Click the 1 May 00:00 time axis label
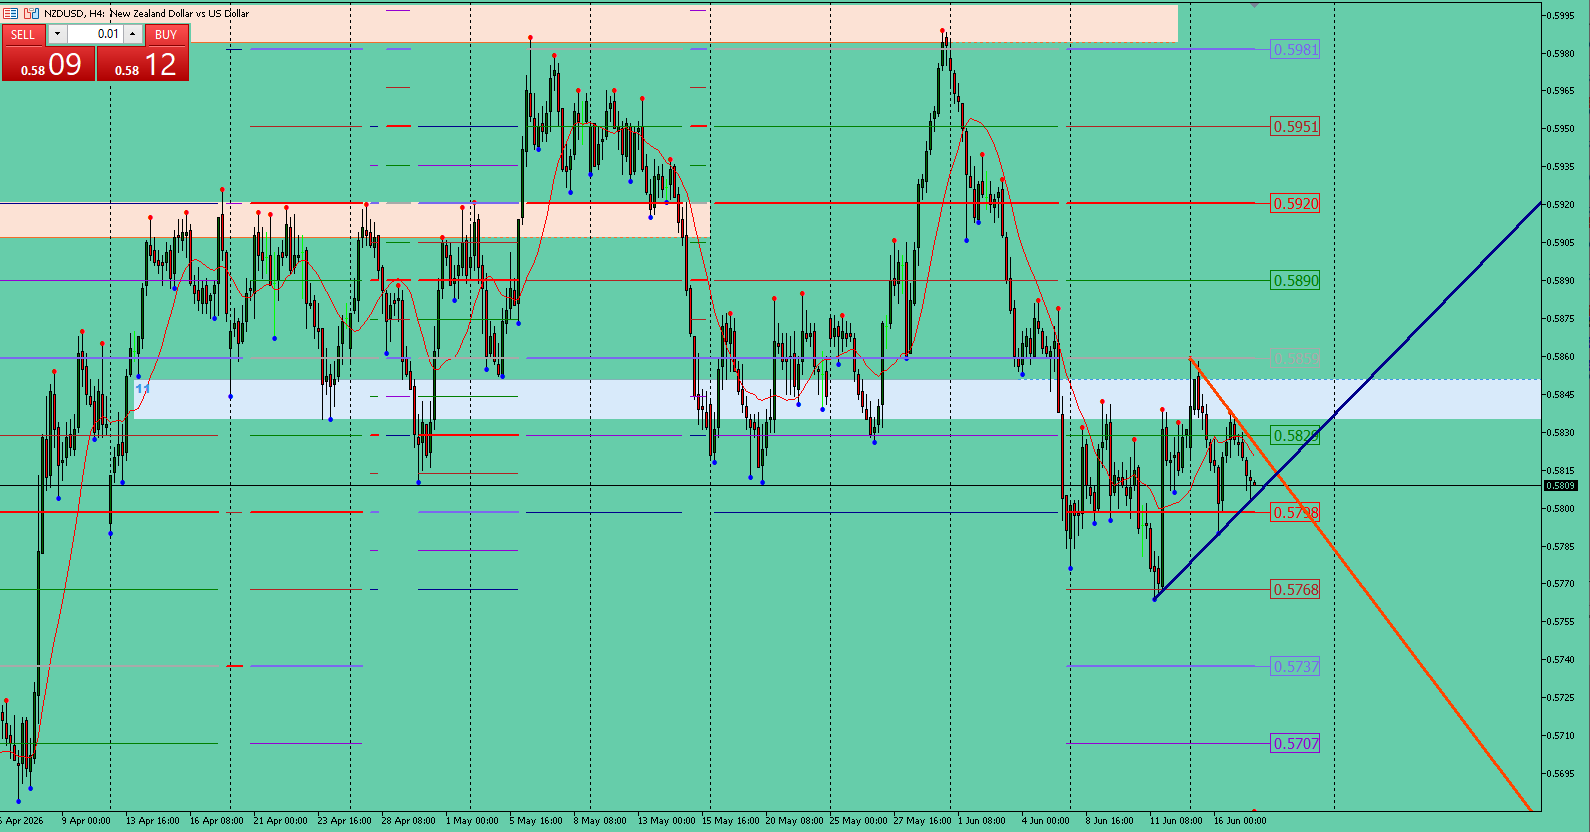The width and height of the screenshot is (1590, 832). coord(472,821)
